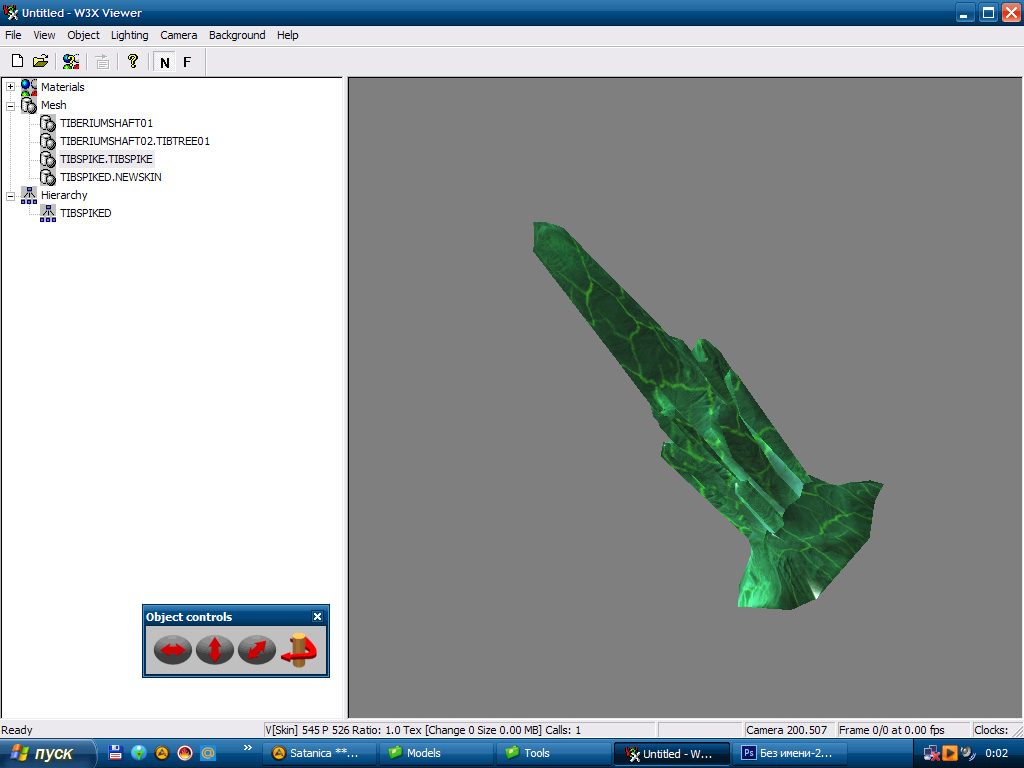The height and width of the screenshot is (768, 1024).
Task: Click the horizontal move object control button
Action: point(173,650)
